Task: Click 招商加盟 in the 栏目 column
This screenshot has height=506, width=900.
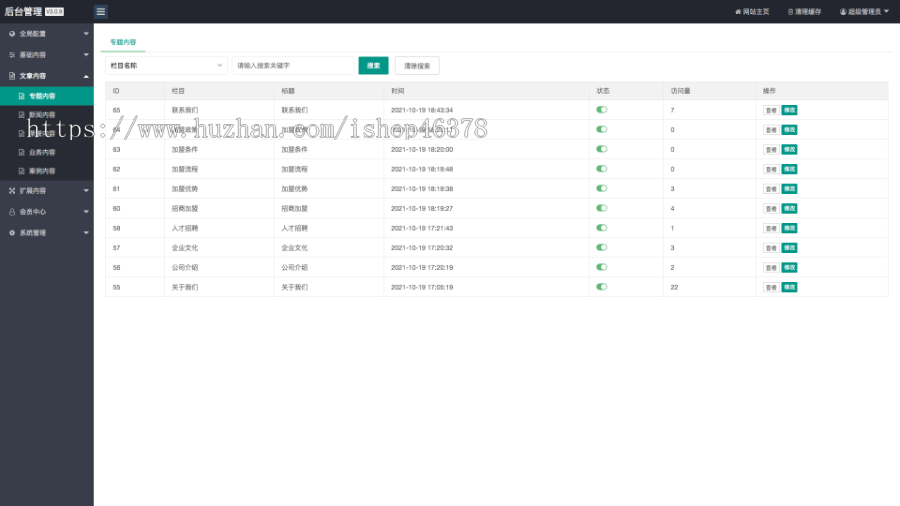Action: (x=185, y=208)
